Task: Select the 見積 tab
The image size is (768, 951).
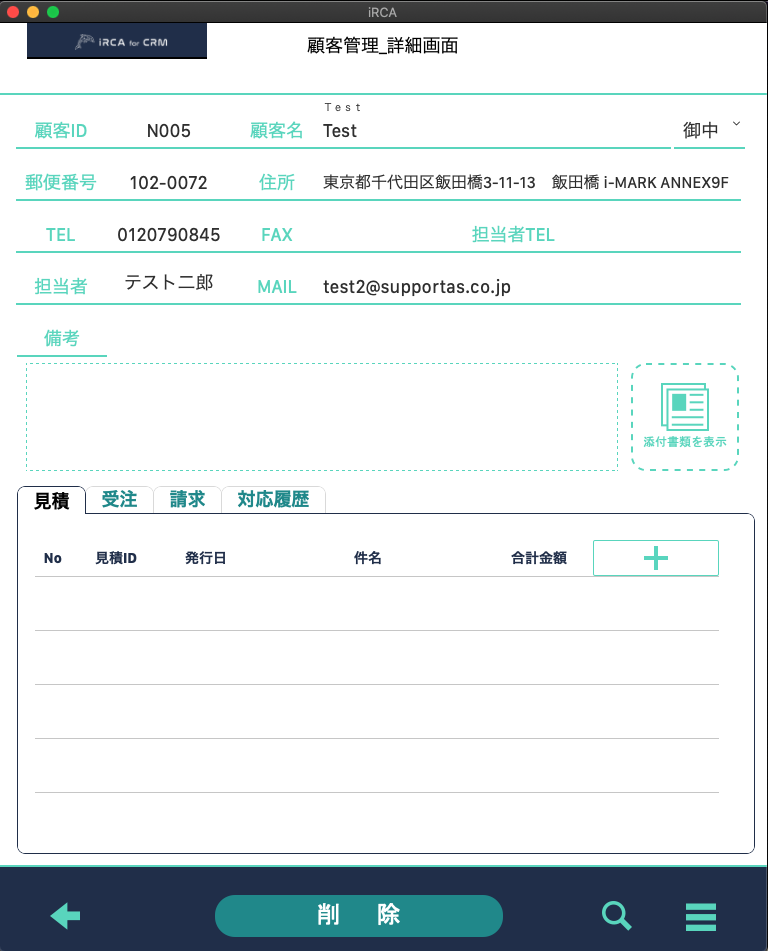Action: point(52,501)
